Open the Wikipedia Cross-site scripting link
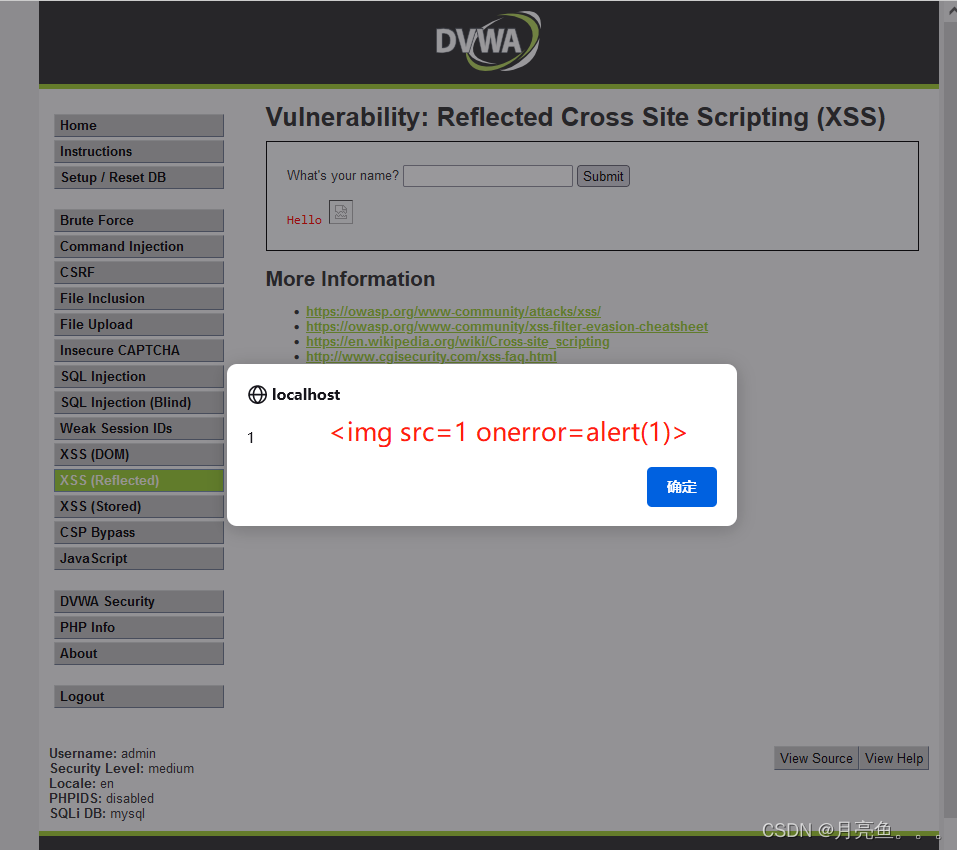957x850 pixels. pos(458,342)
